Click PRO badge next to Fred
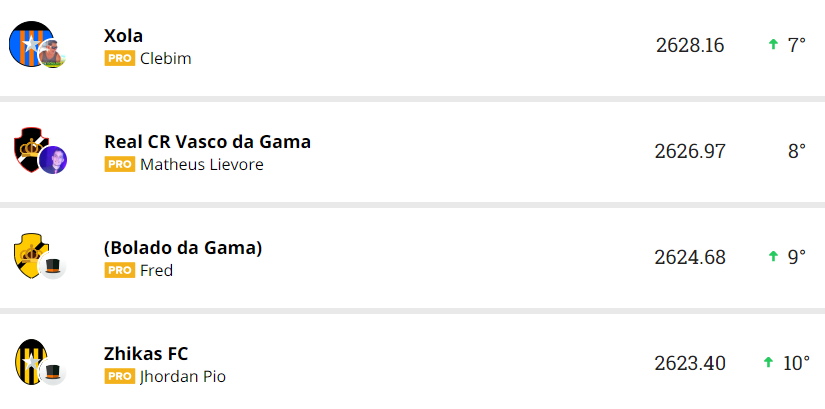The width and height of the screenshot is (825, 409). (x=119, y=270)
